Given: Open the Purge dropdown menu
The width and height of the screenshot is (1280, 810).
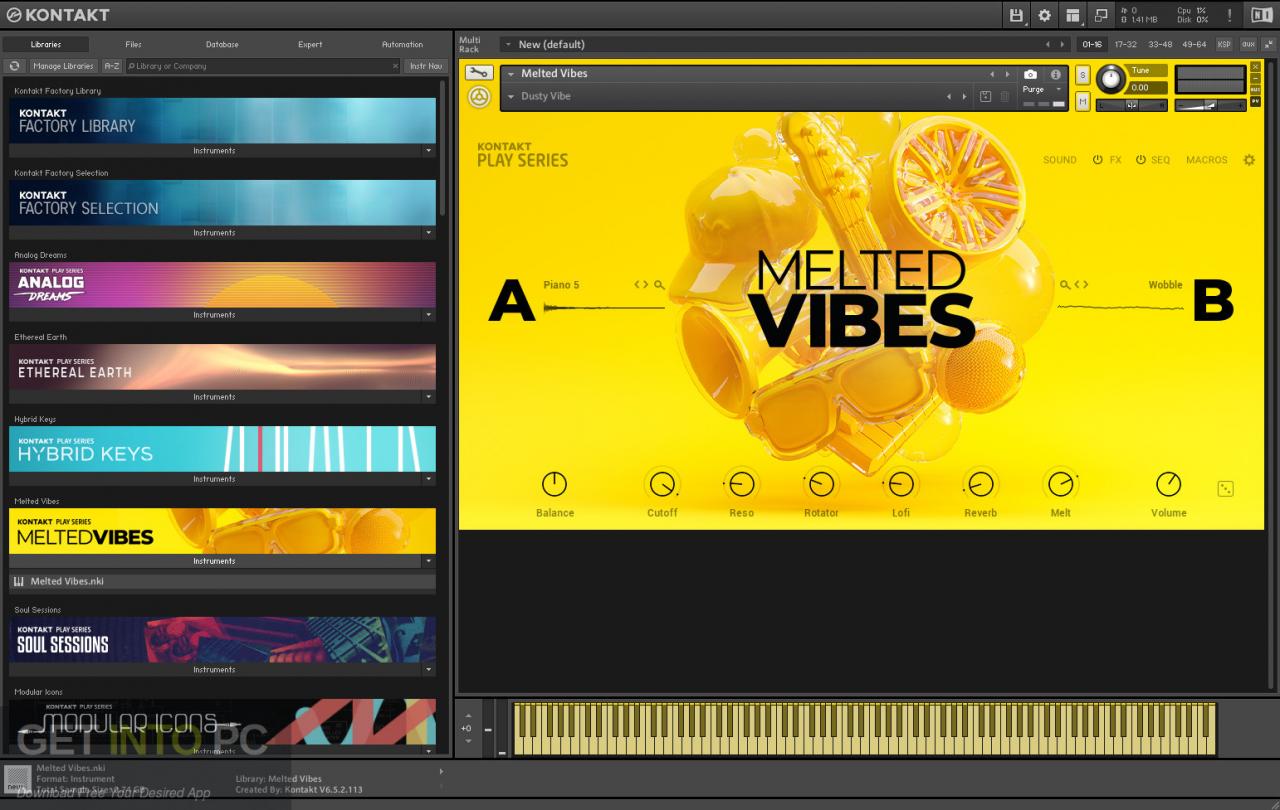Looking at the screenshot, I should [1042, 89].
